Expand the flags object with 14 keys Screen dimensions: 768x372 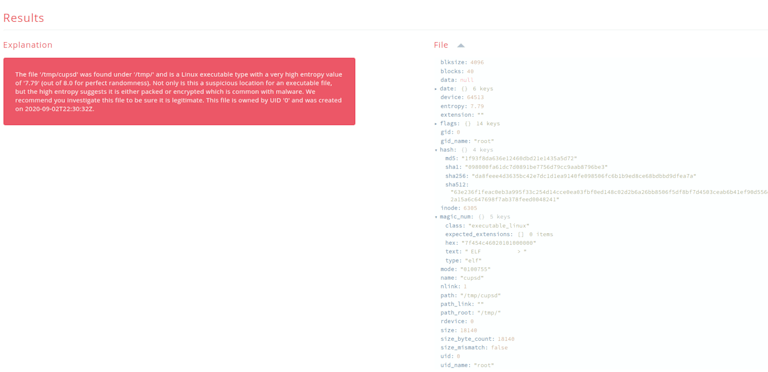click(x=435, y=124)
